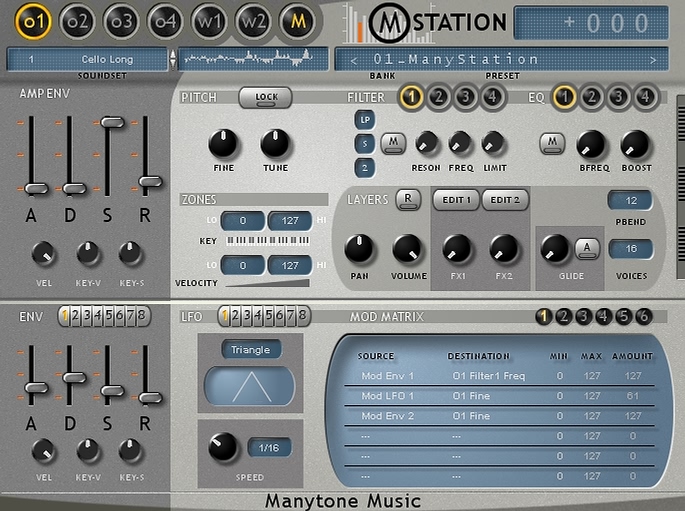Switch to mod matrix page 3
The image size is (685, 511).
point(584,317)
